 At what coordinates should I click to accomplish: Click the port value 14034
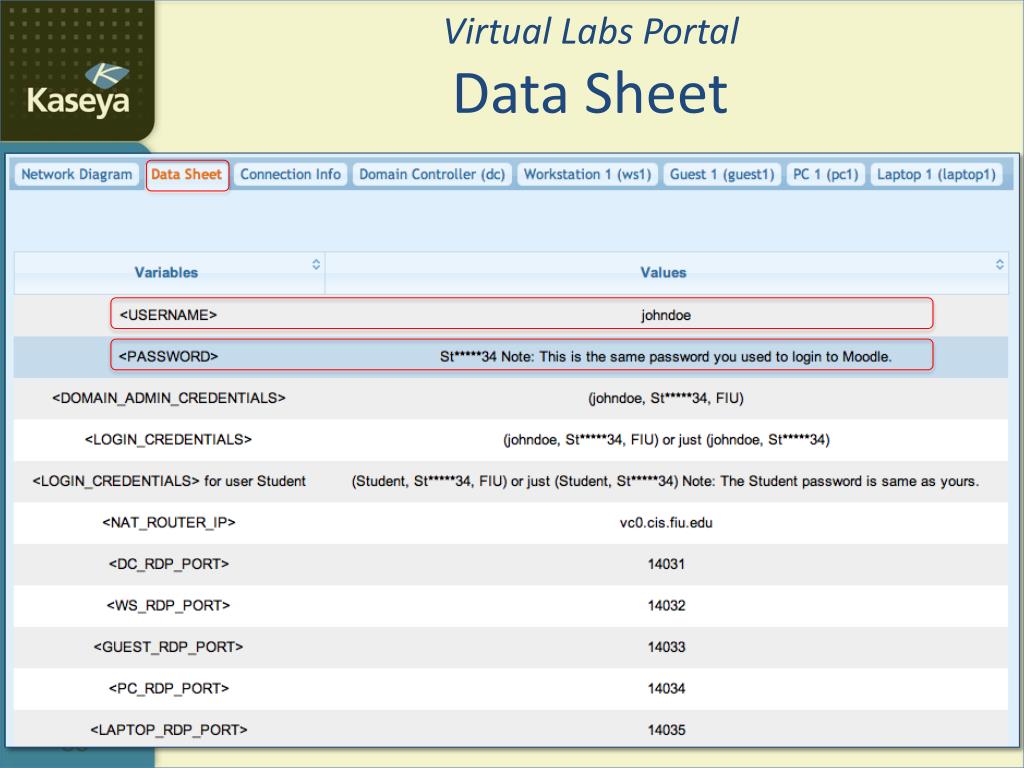coord(666,688)
